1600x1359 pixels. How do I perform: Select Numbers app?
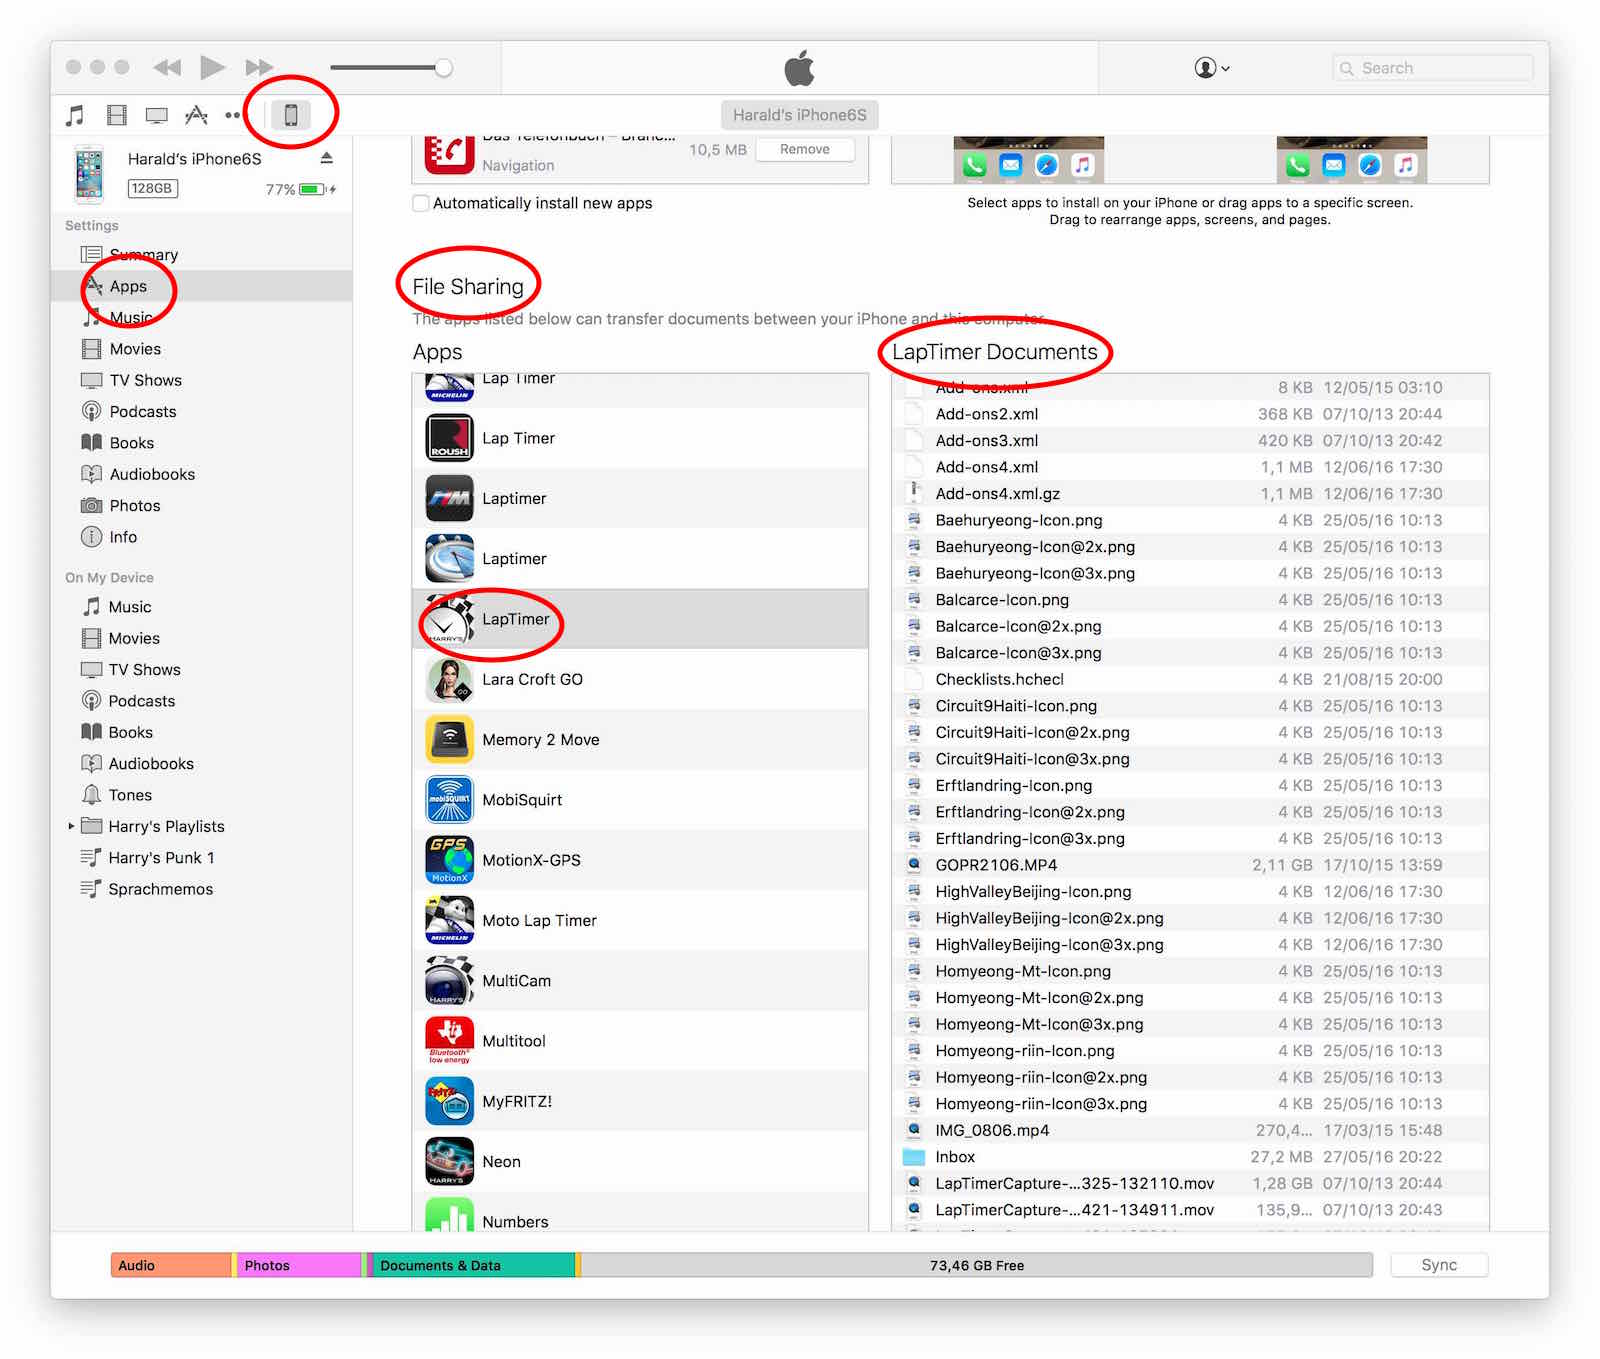(640, 1213)
